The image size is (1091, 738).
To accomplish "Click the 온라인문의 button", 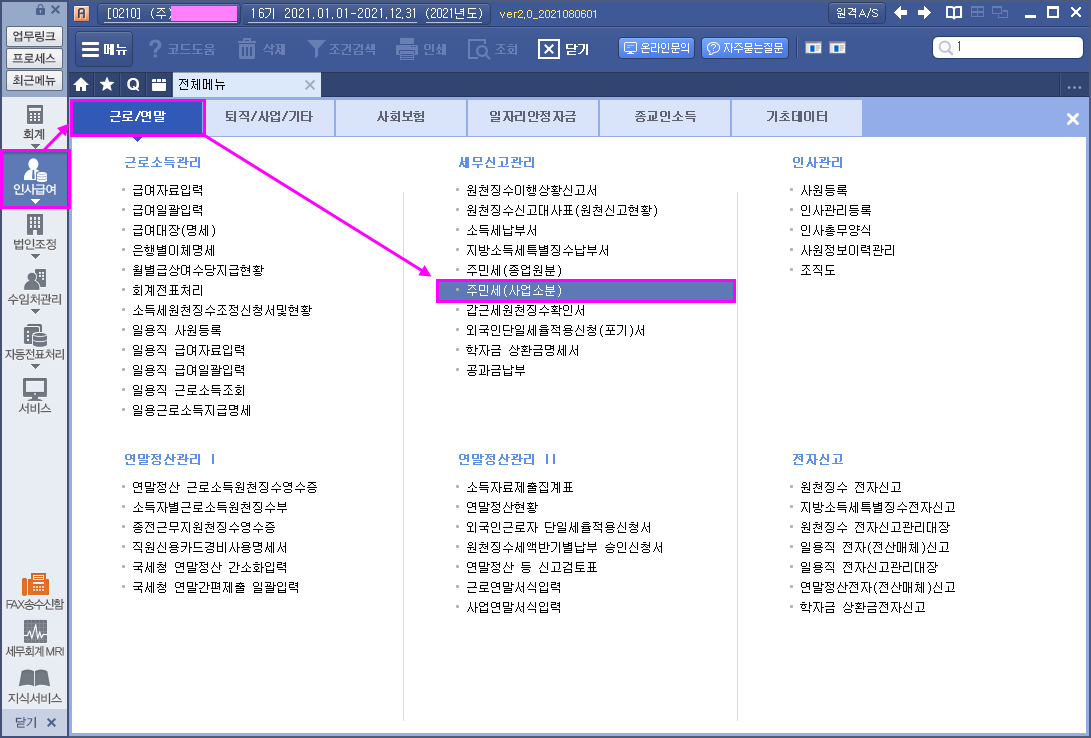I will tap(657, 48).
